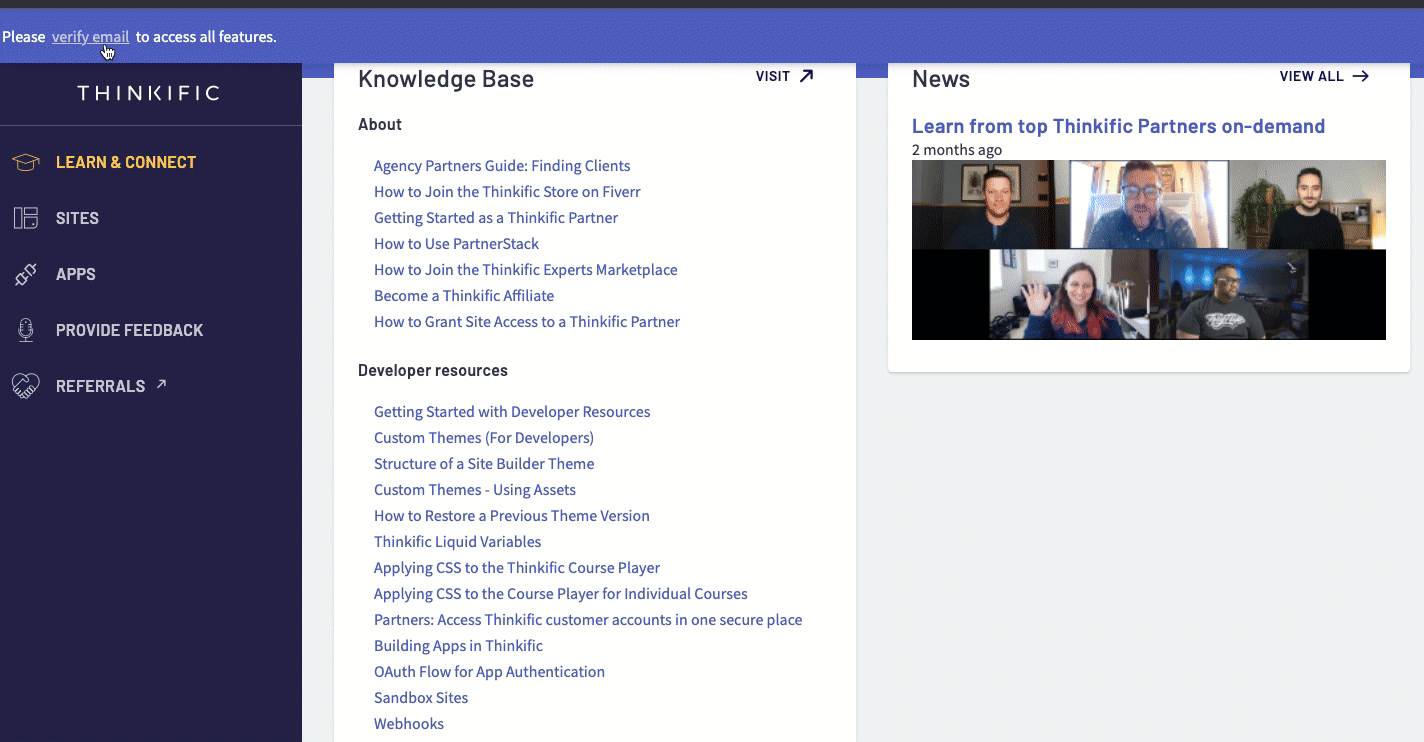Click the Knowledge Base Visit arrow icon

pyautogui.click(x=807, y=76)
